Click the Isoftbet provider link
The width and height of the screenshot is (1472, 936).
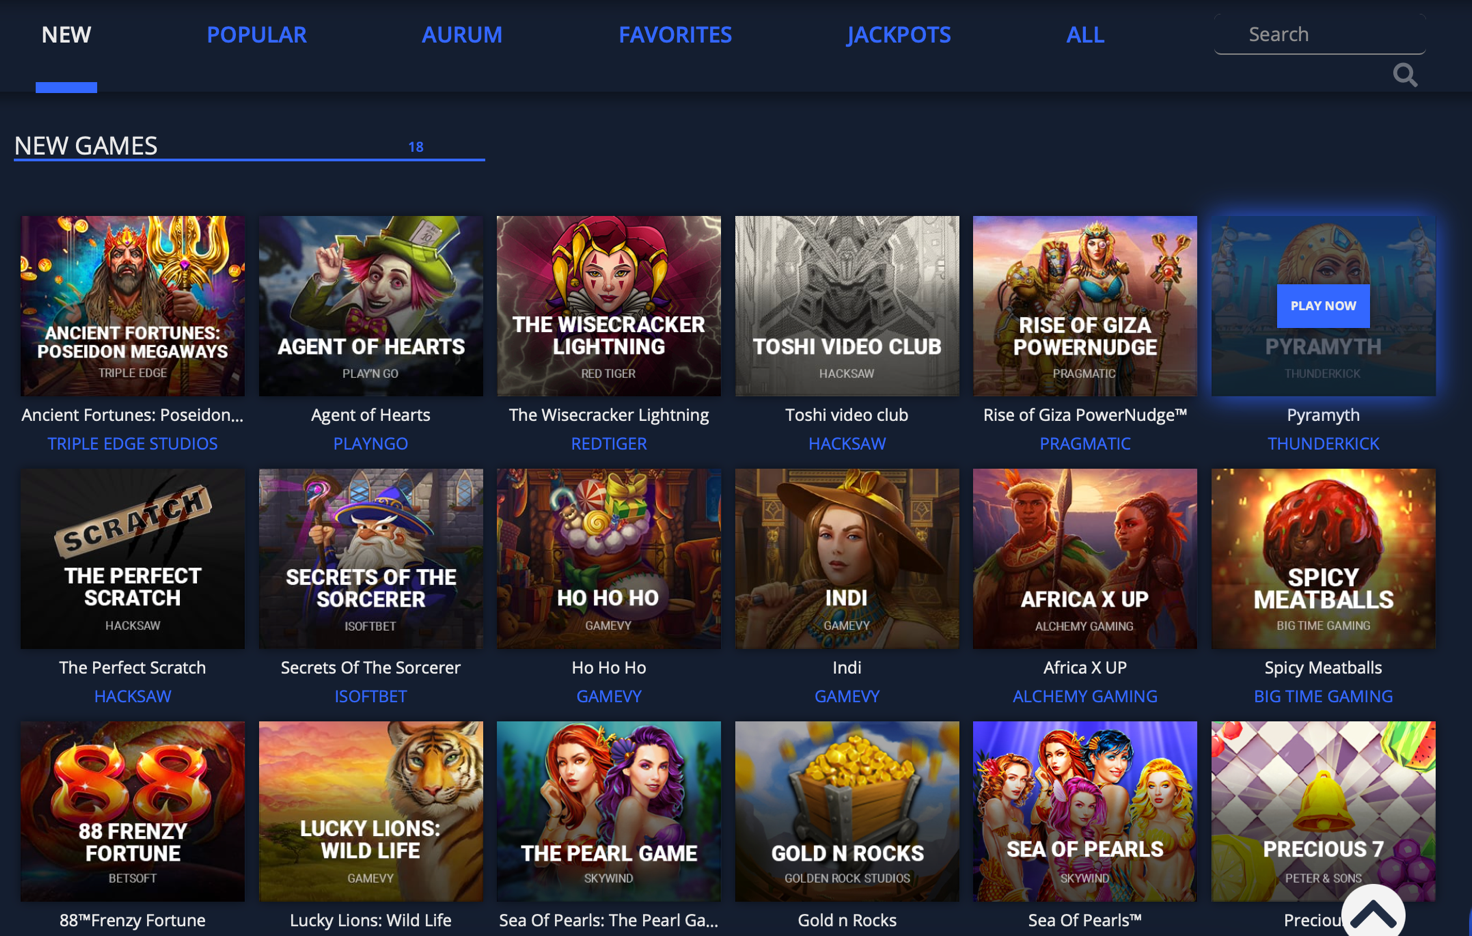[x=371, y=696]
